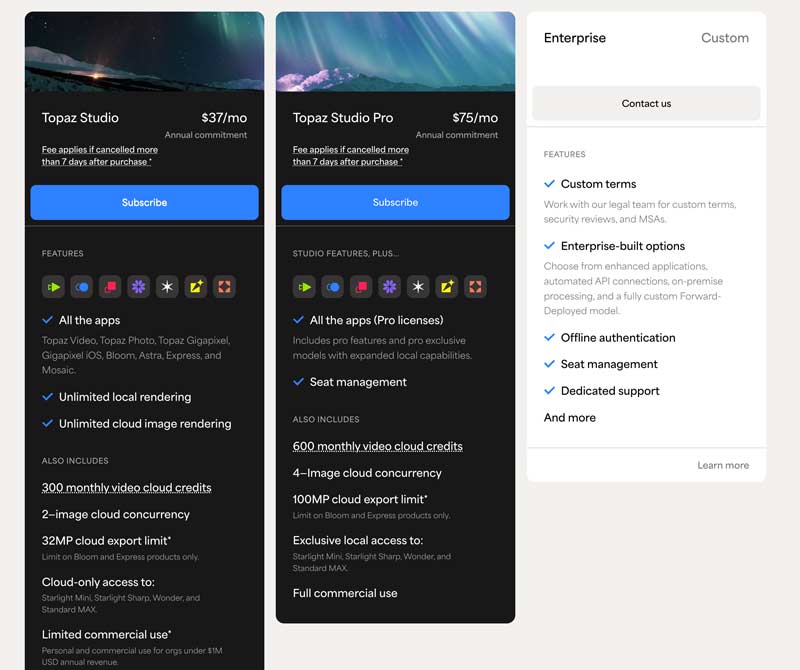Click 'All the apps (Pro licenses)' feature

377,320
